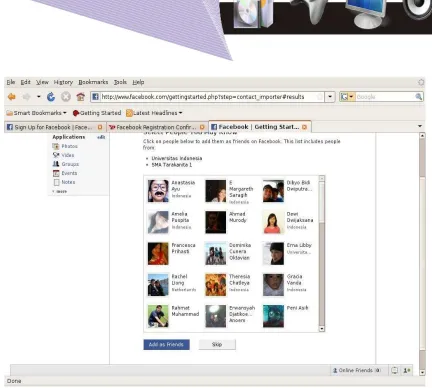Open the URL bar history dropdown
This screenshot has height=388, width=432.
[x=330, y=97]
